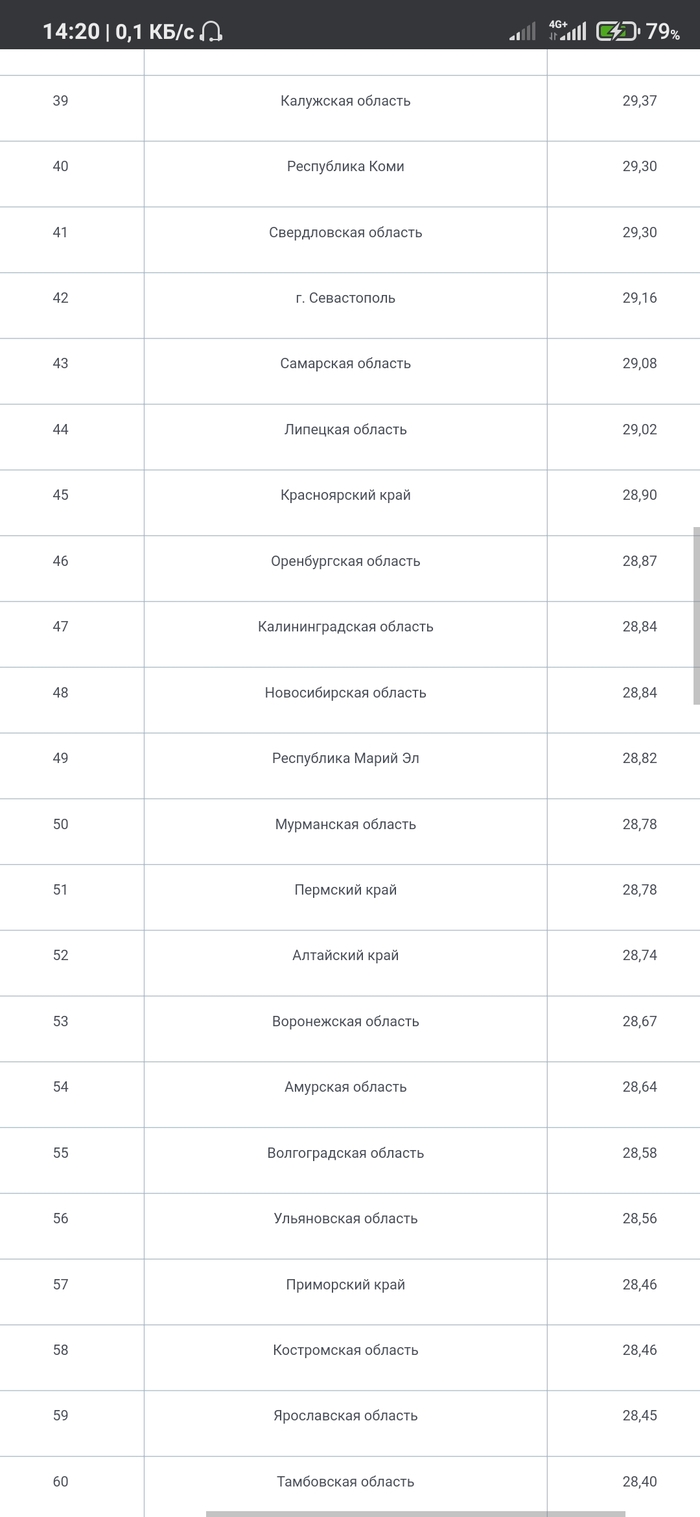Viewport: 700px width, 1517px height.
Task: Tap the 4G+ signal strength icon
Action: [567, 31]
